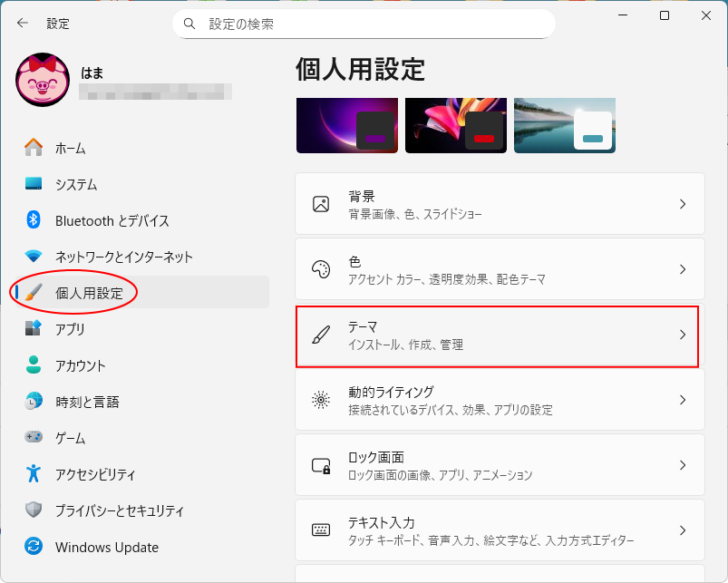Click the テキスト入力 keyboard icon
Screen dimensions: 728x583
321,530
